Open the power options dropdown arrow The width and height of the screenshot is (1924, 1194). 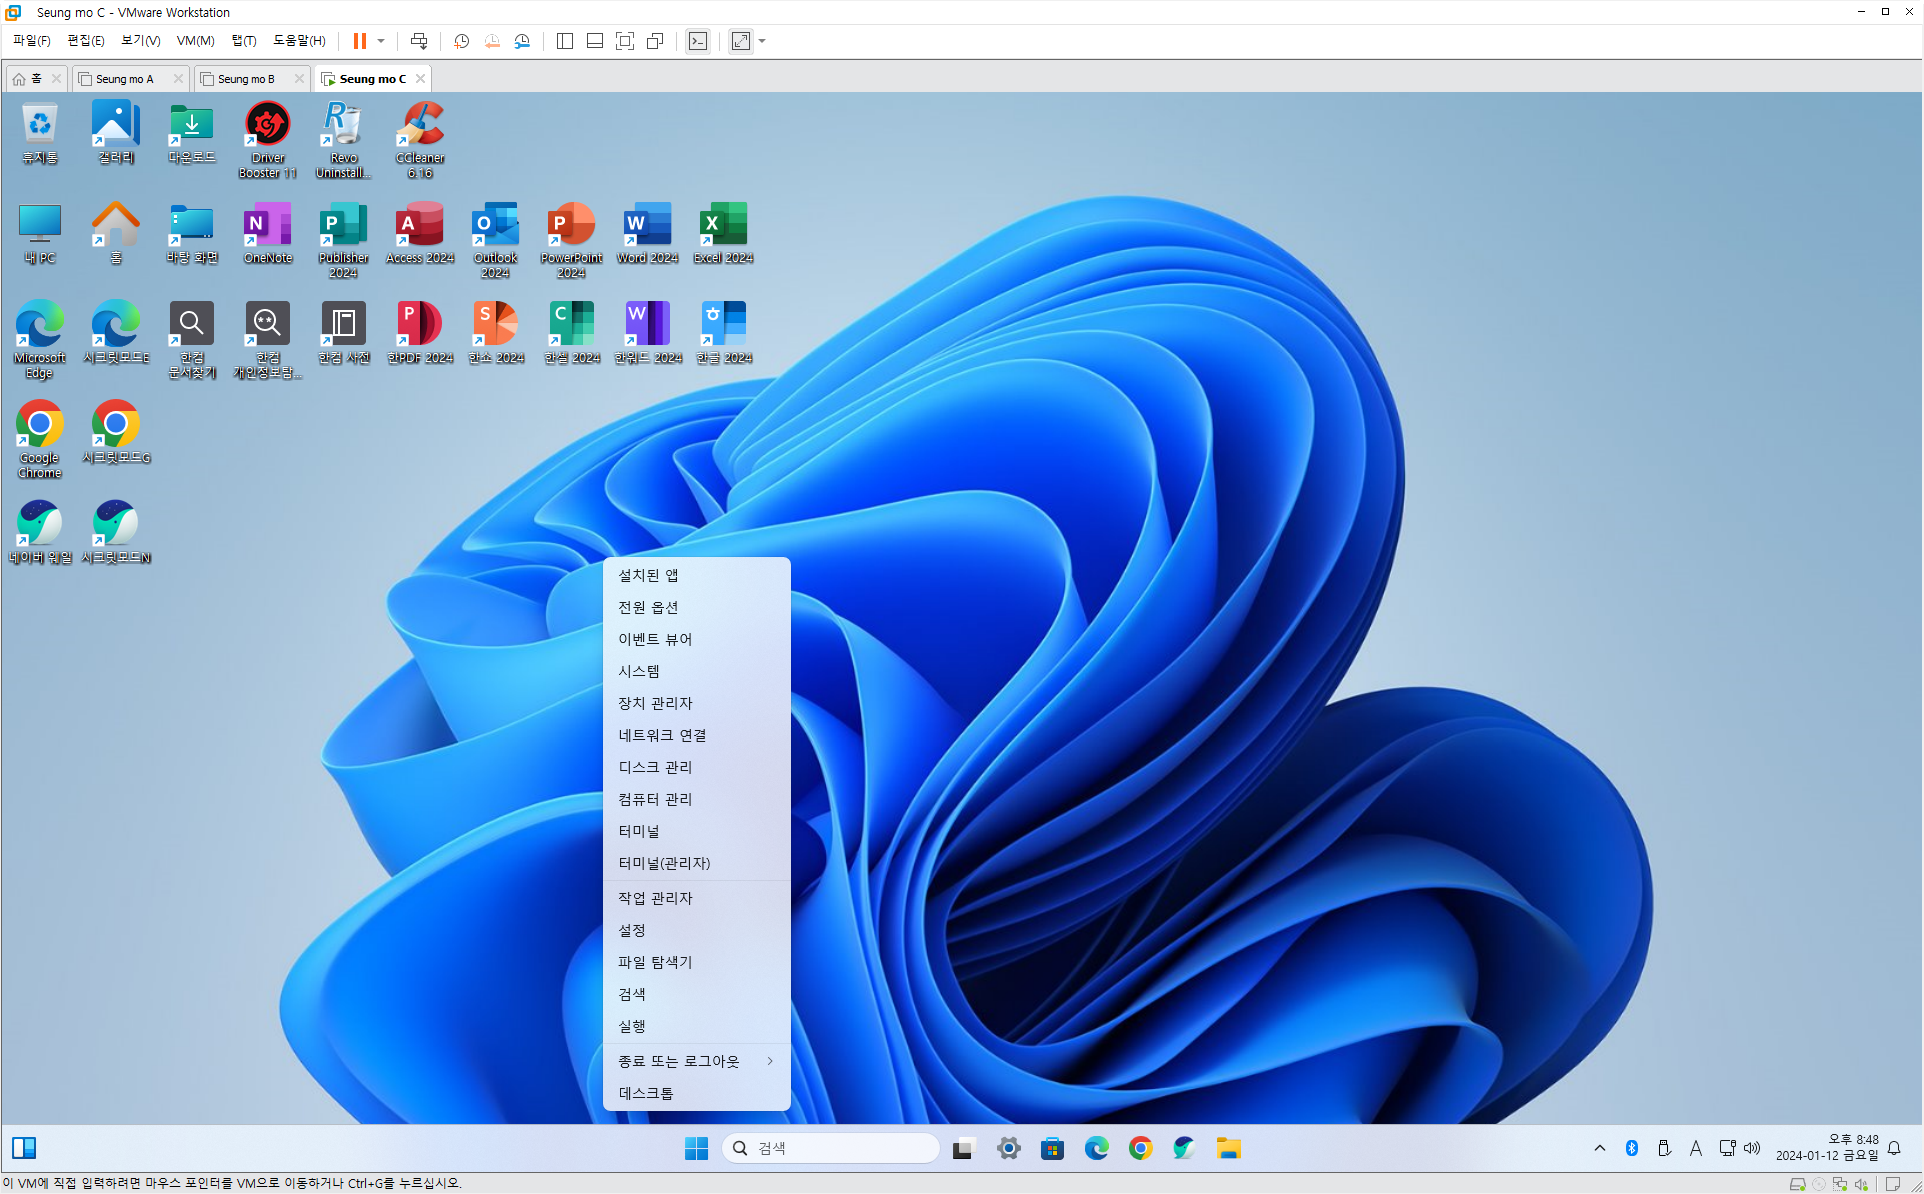[x=381, y=41]
